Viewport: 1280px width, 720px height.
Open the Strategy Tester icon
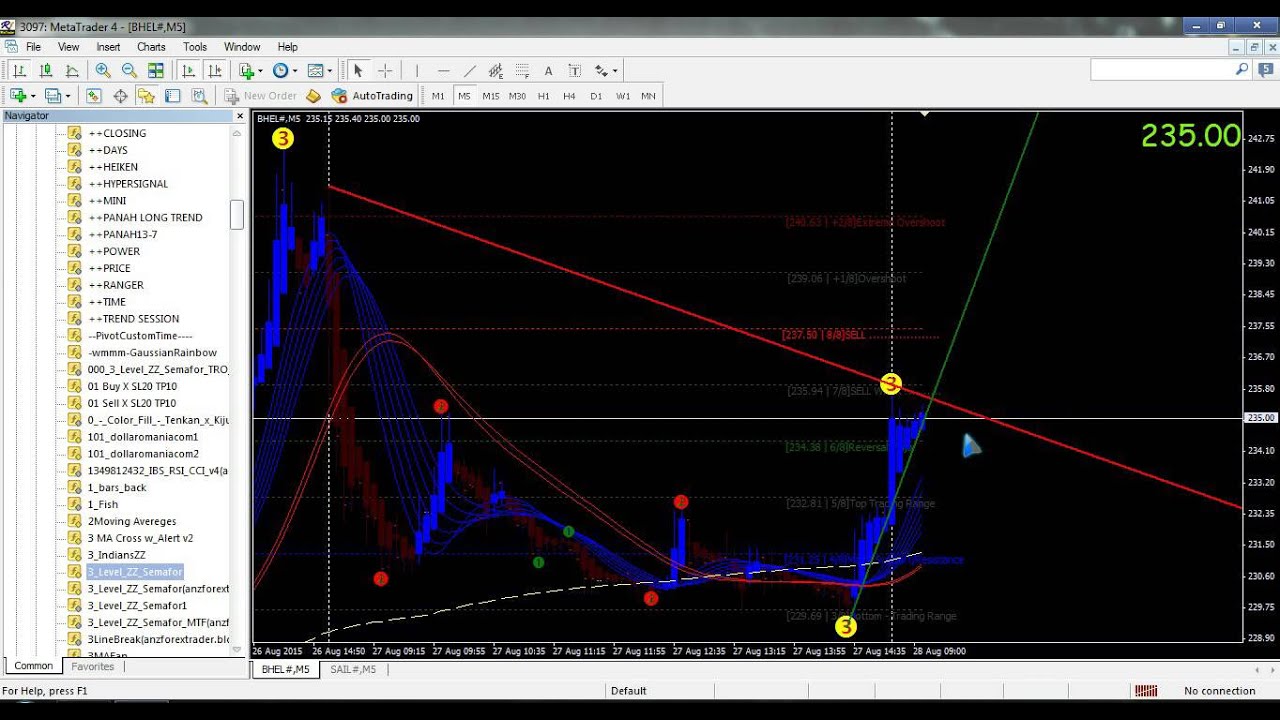[x=199, y=96]
